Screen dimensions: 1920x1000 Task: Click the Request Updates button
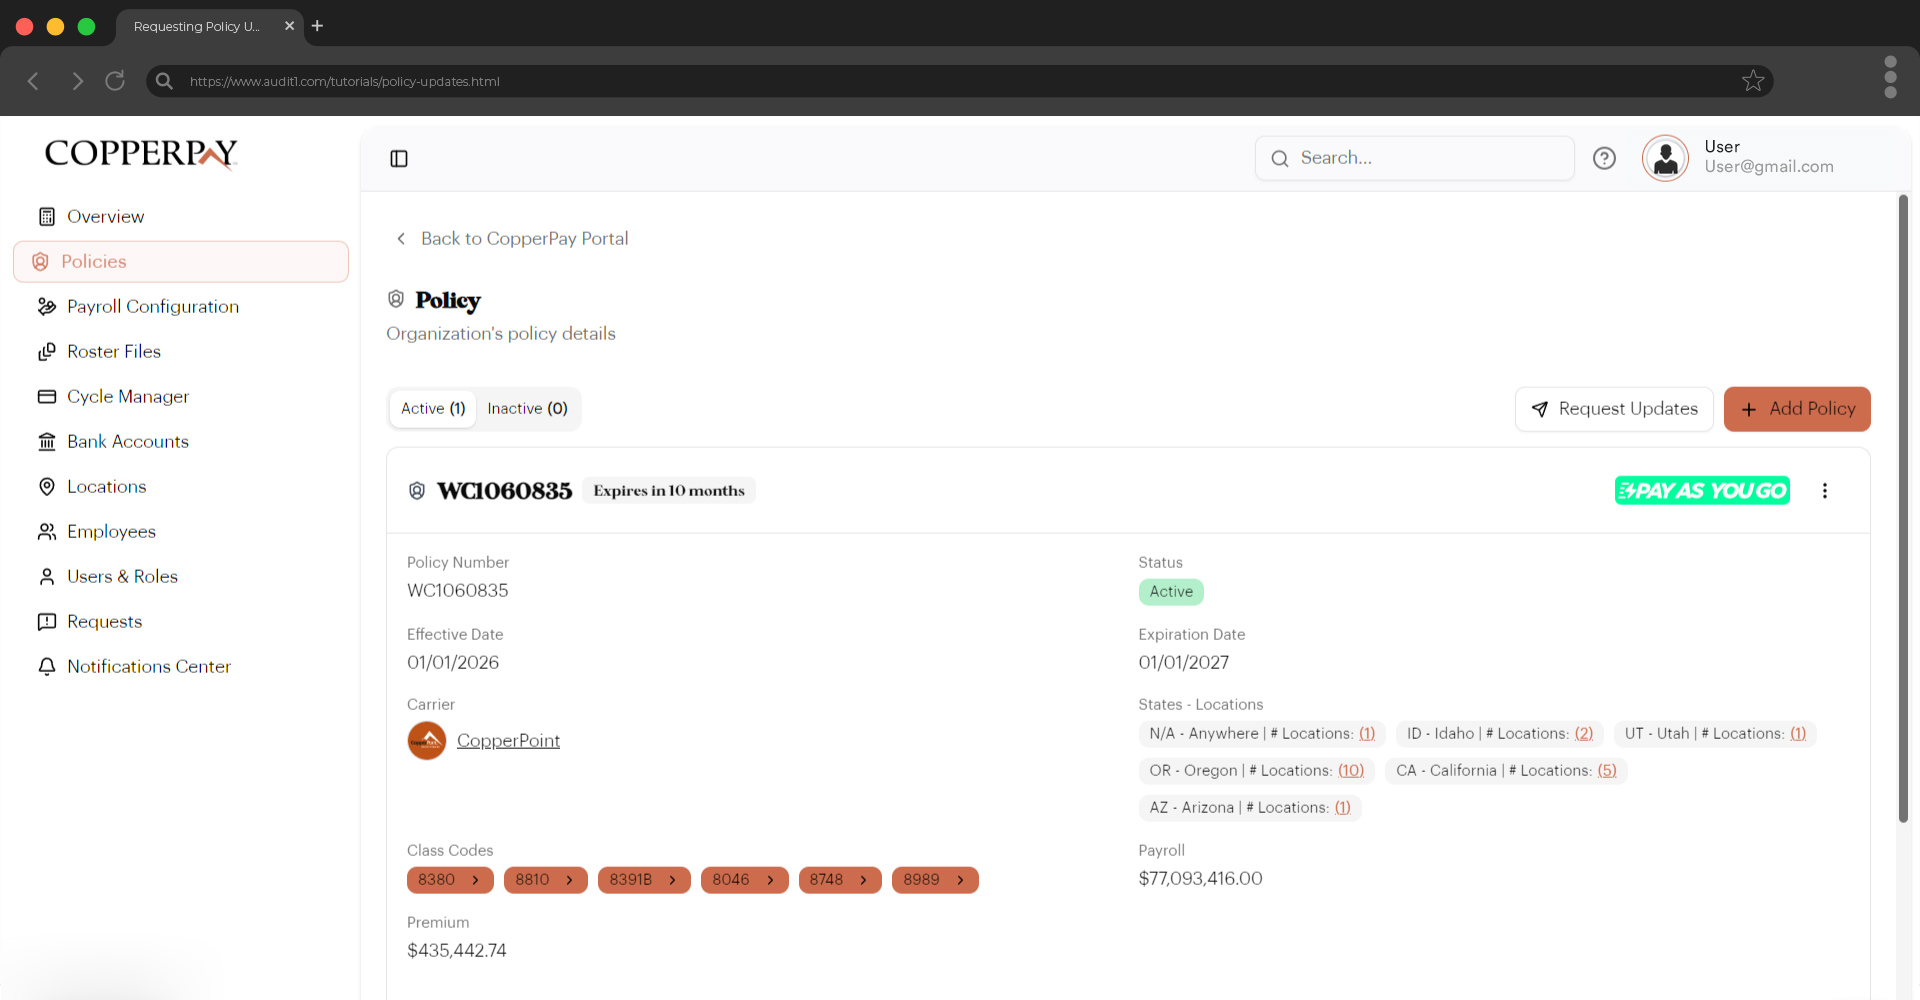coord(1613,409)
